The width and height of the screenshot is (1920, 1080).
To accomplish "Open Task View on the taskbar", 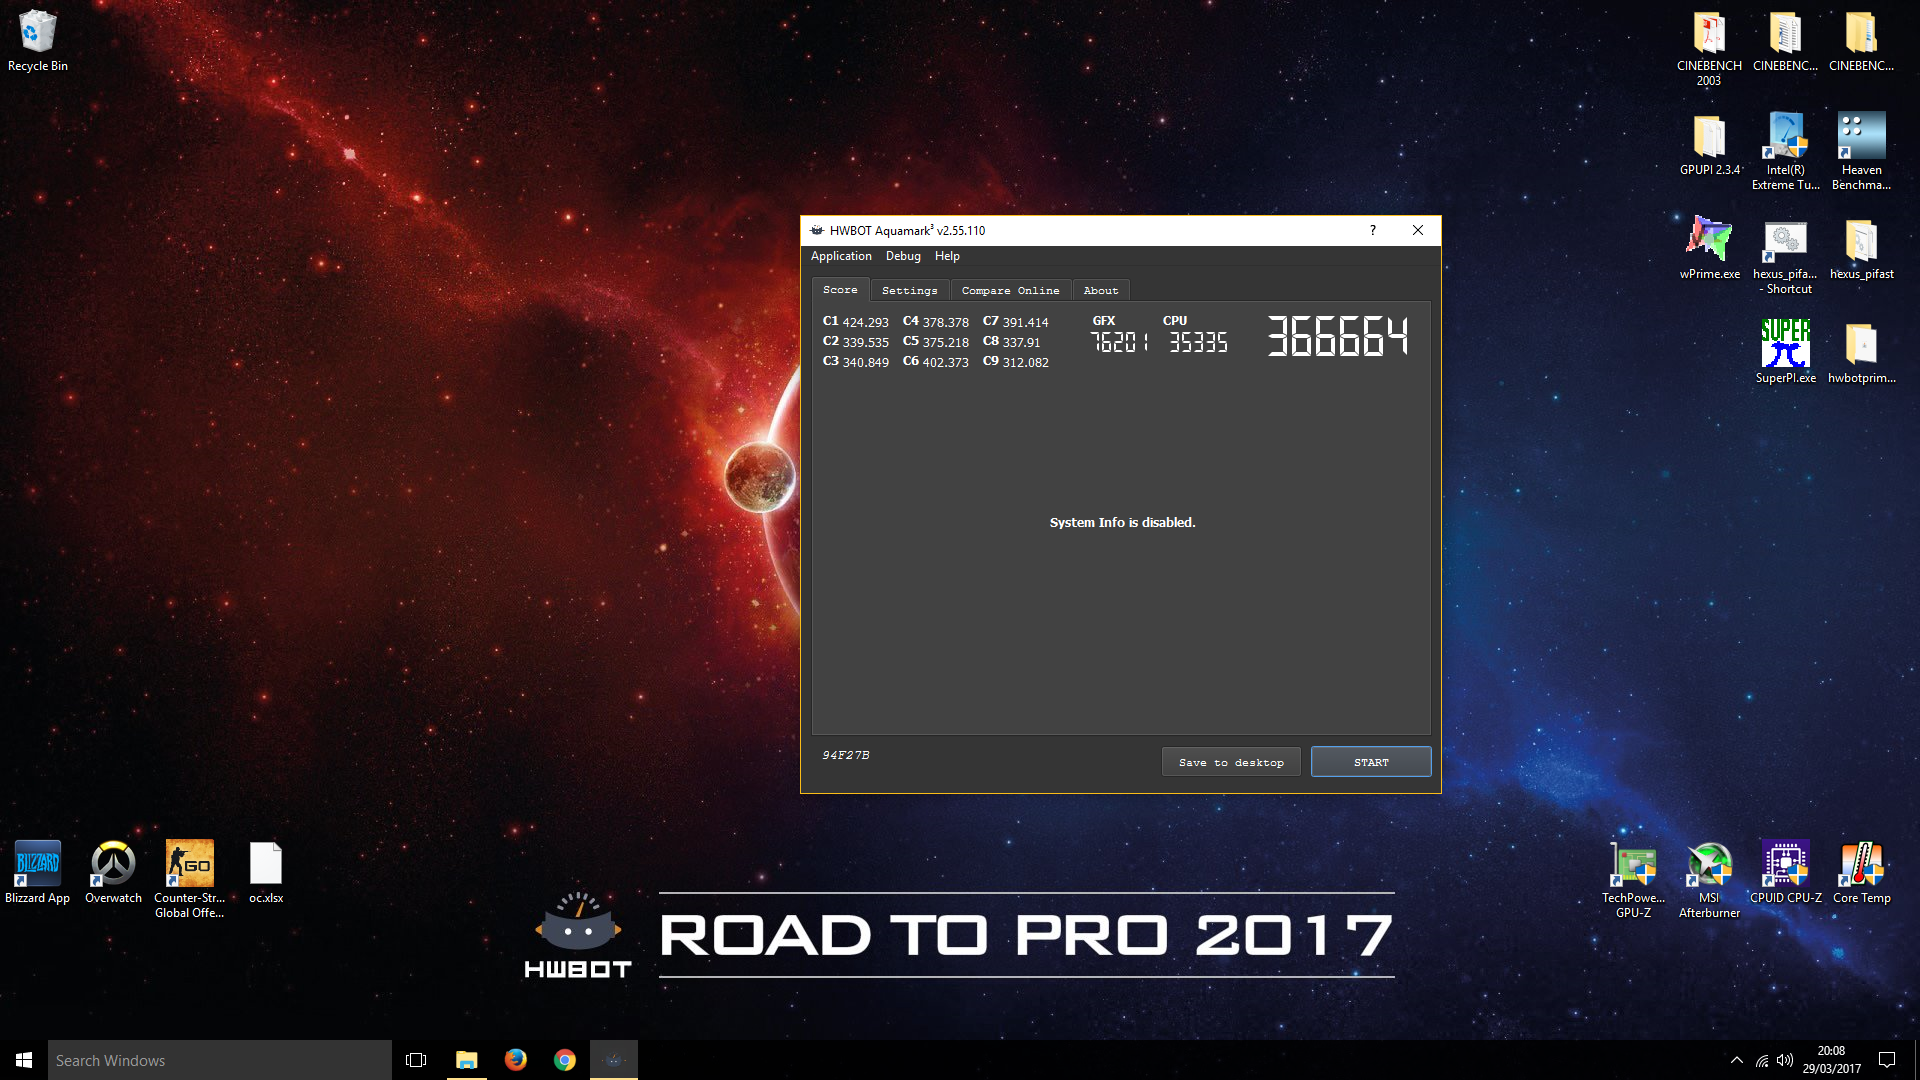I will (416, 1060).
